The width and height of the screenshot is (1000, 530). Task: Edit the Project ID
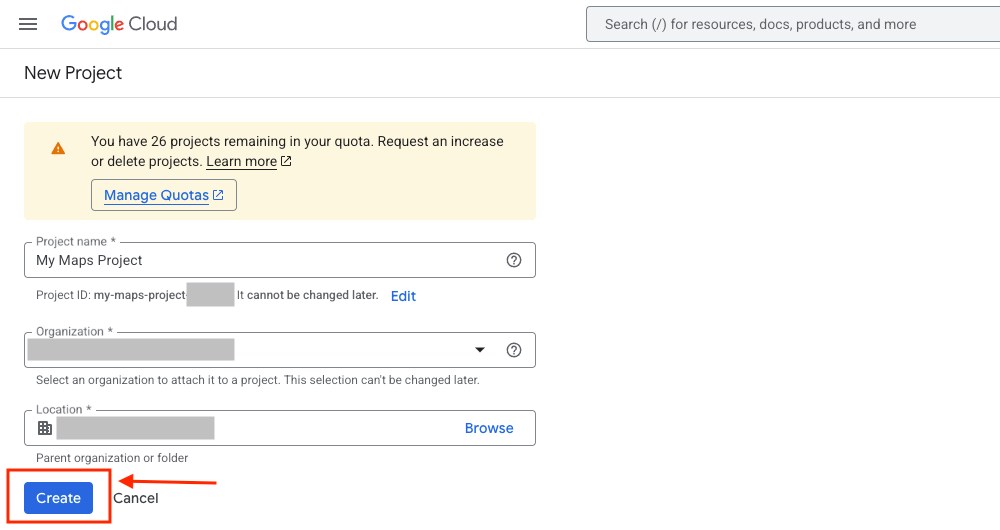point(403,296)
